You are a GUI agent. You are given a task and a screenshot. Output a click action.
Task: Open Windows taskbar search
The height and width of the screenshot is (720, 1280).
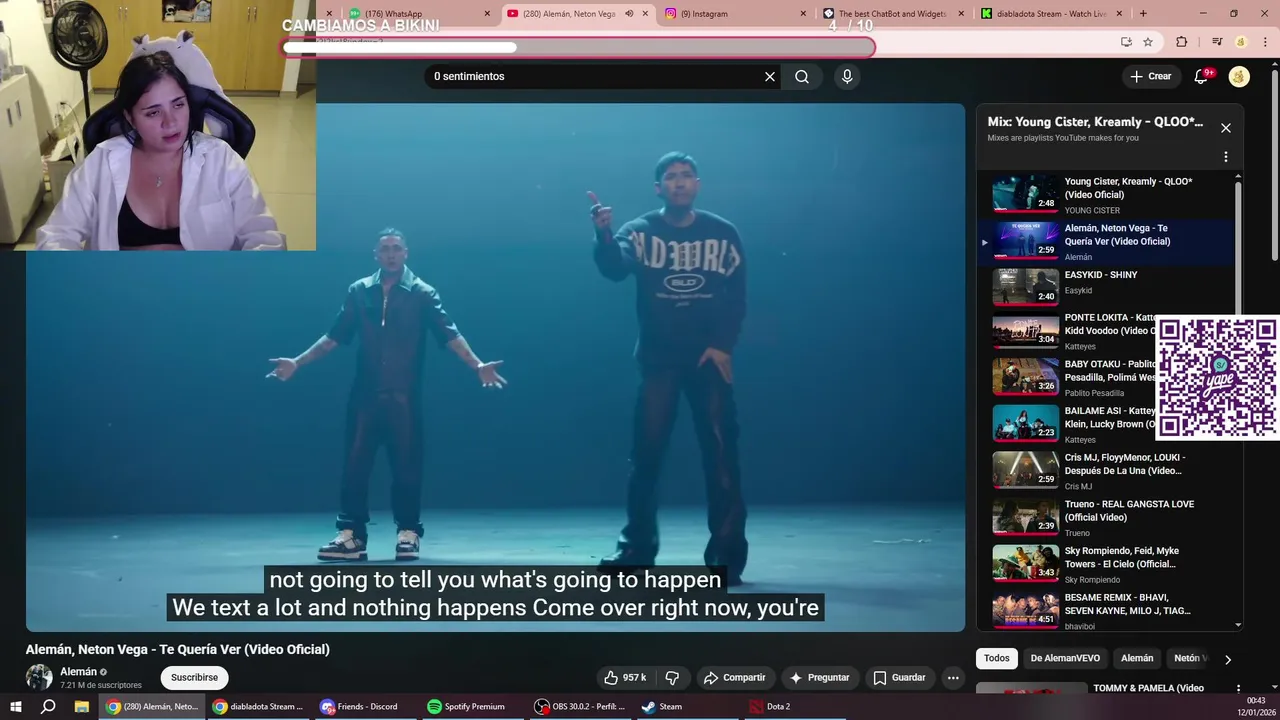[48, 706]
